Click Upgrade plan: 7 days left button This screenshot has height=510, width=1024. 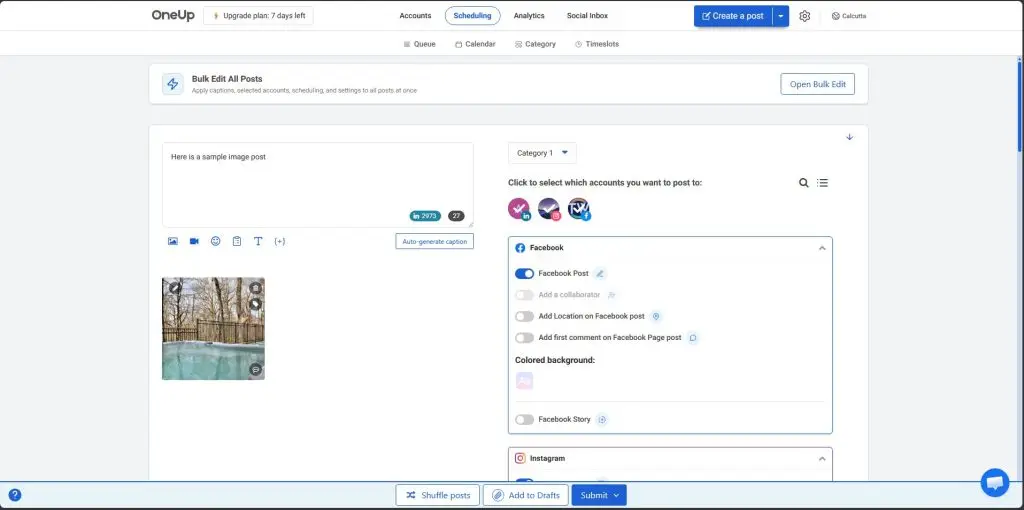[258, 16]
